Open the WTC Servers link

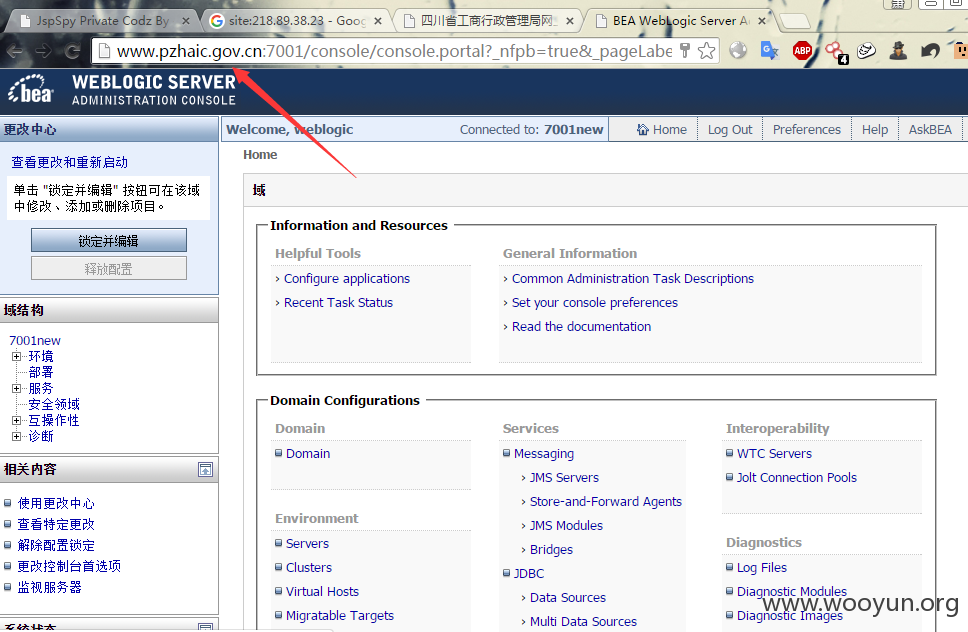click(x=774, y=454)
